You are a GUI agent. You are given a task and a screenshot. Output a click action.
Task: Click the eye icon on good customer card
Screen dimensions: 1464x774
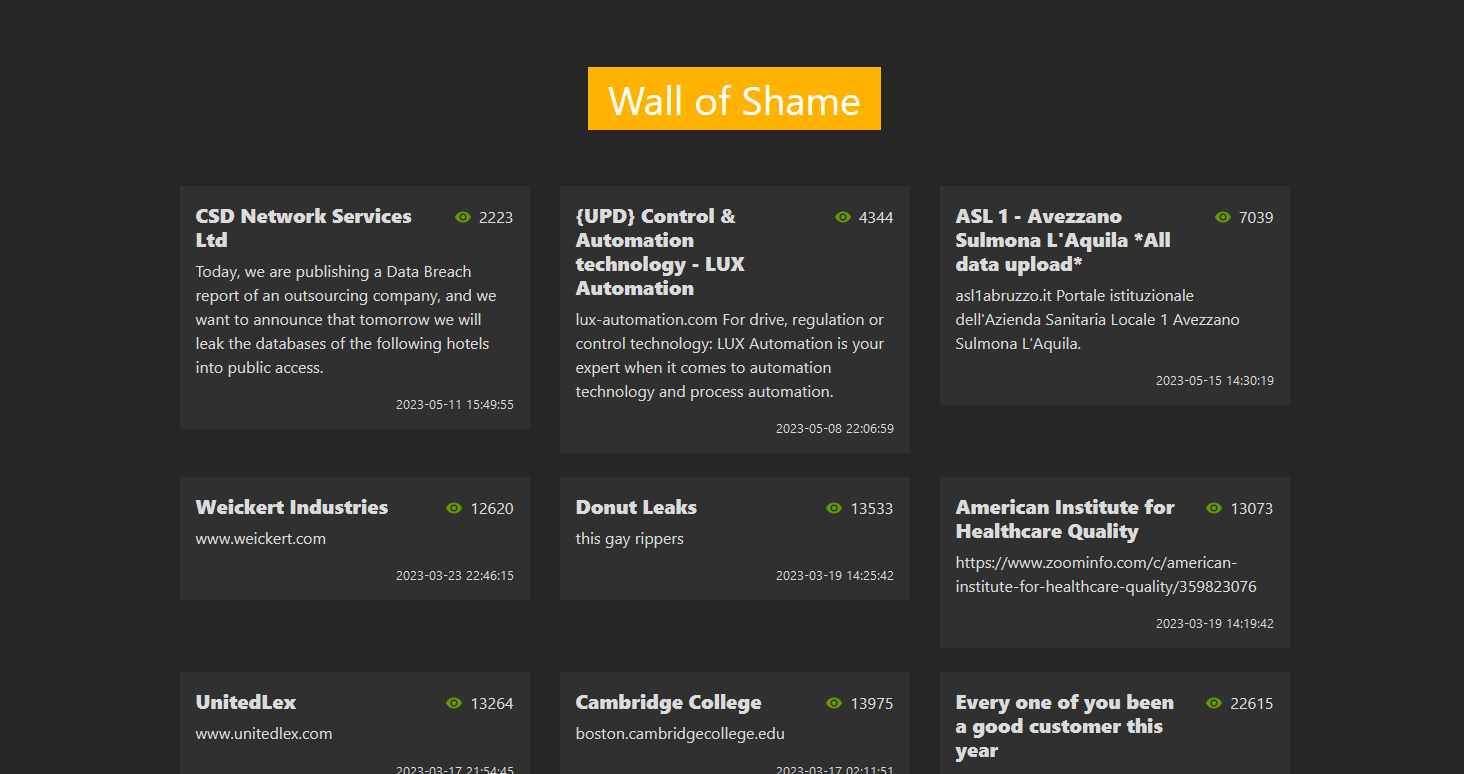(1214, 703)
